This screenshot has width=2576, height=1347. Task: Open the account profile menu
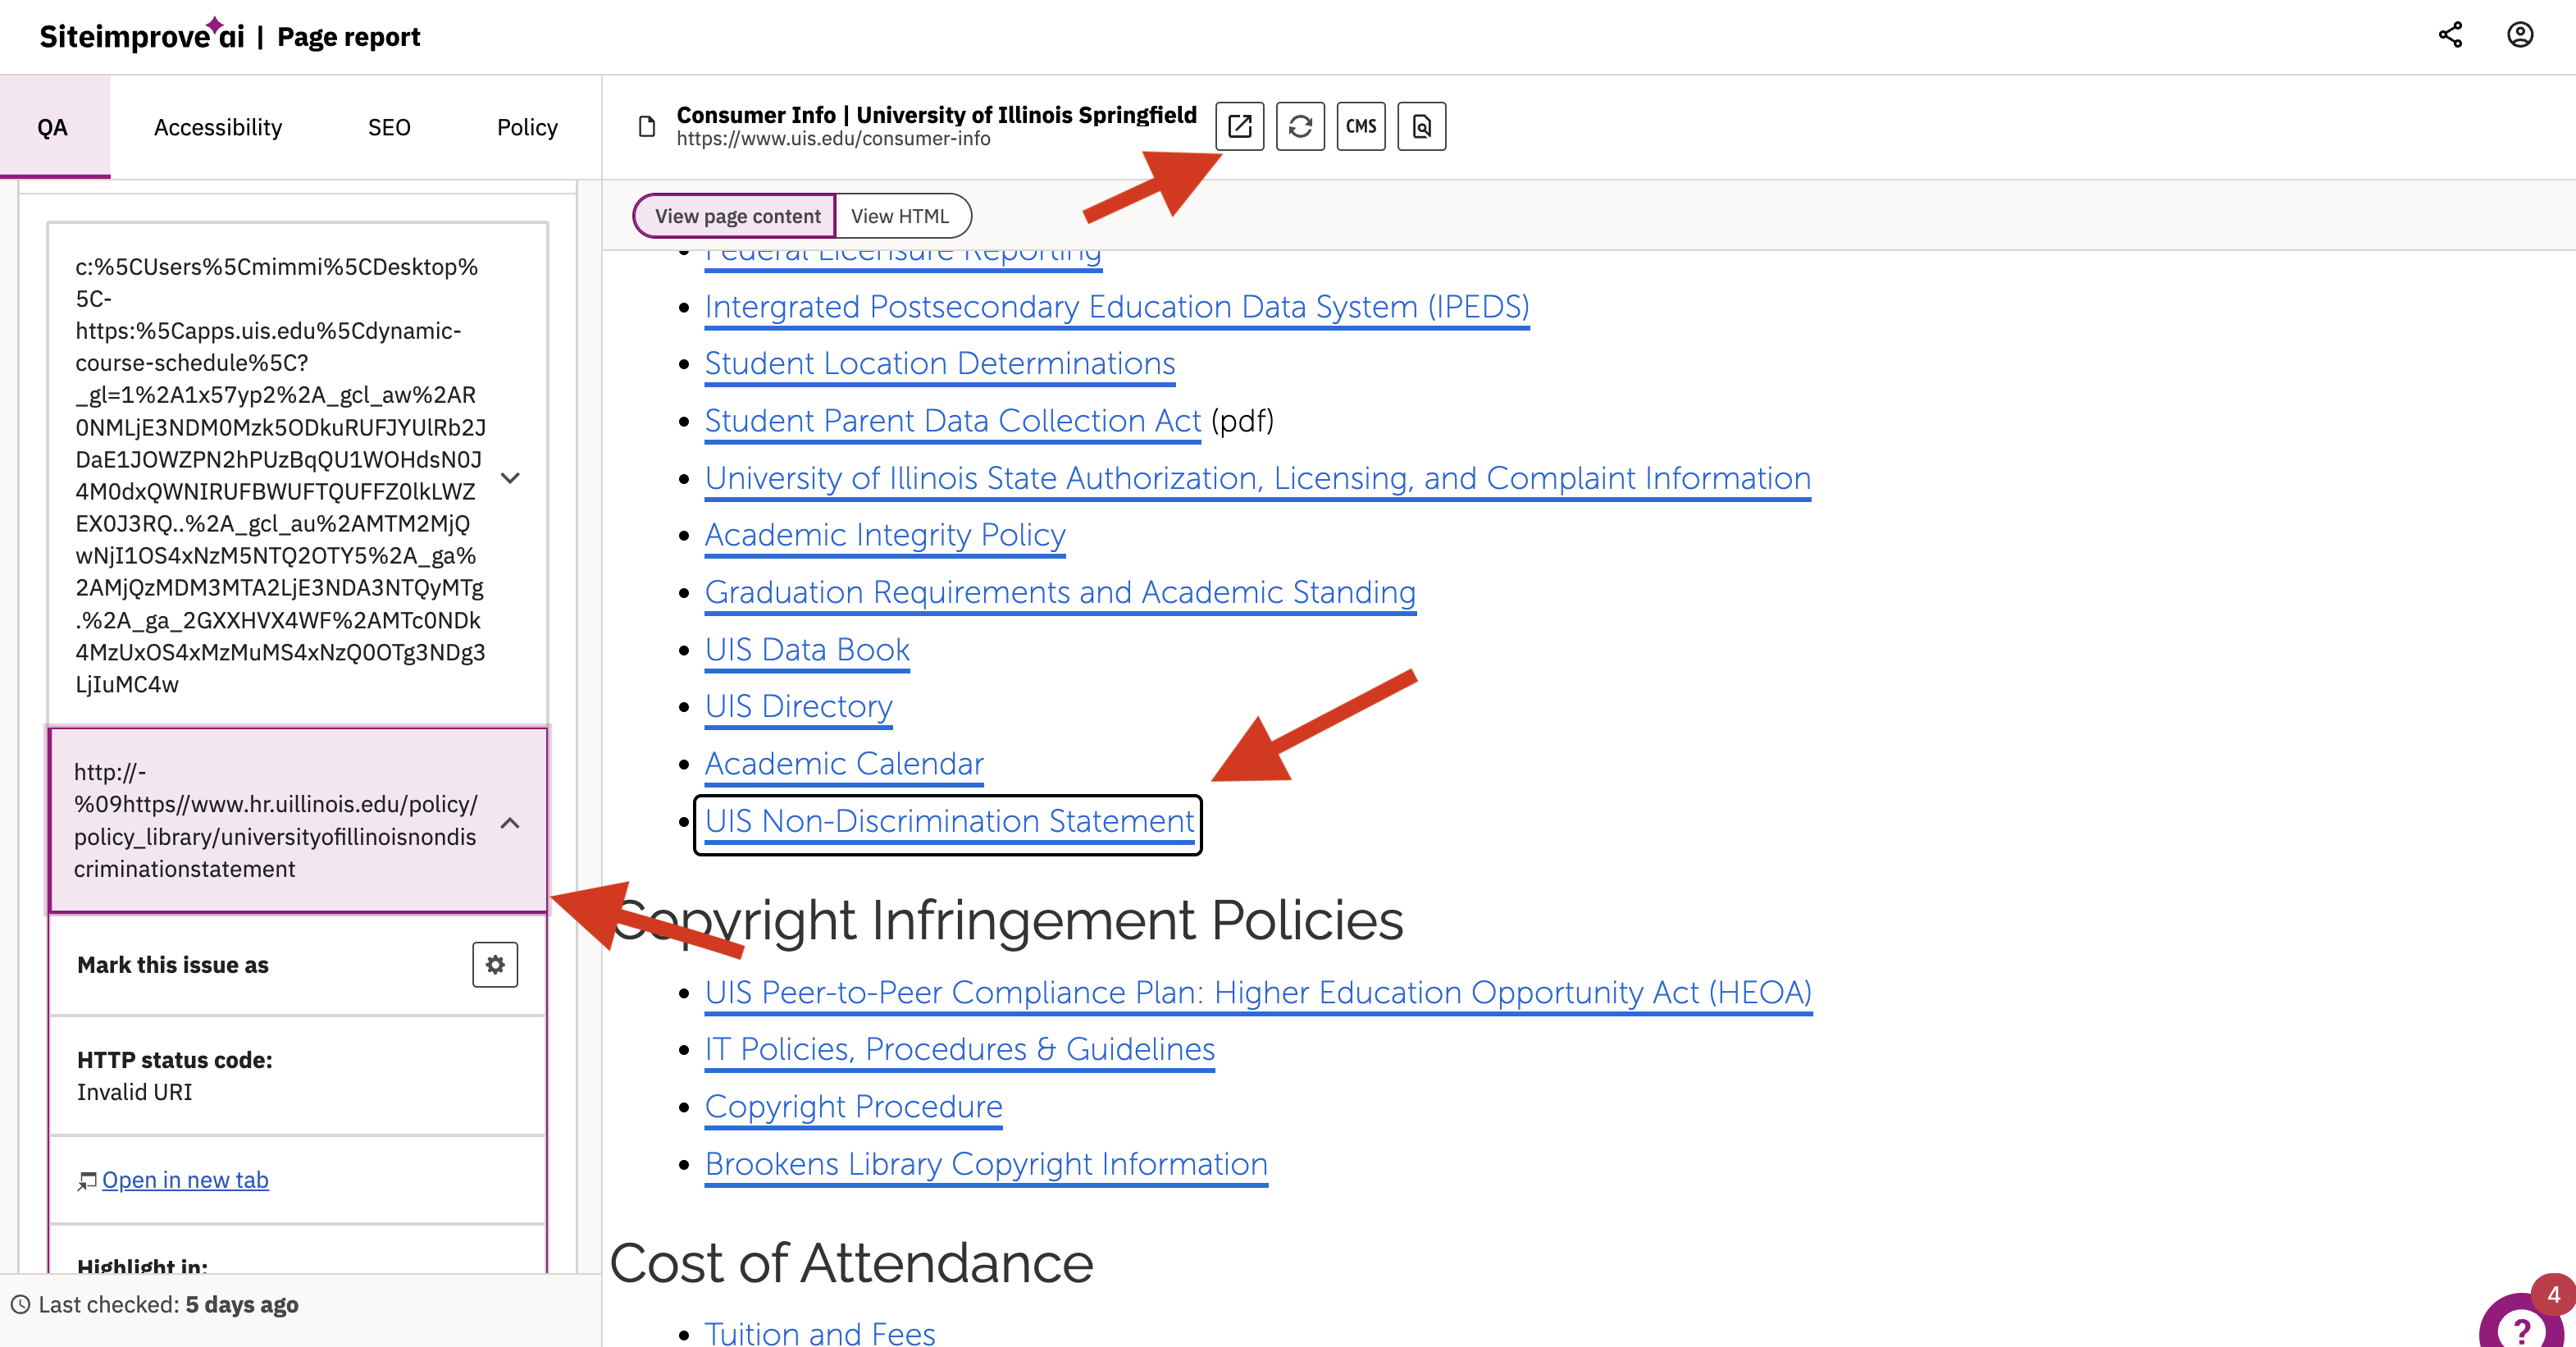(x=2520, y=35)
